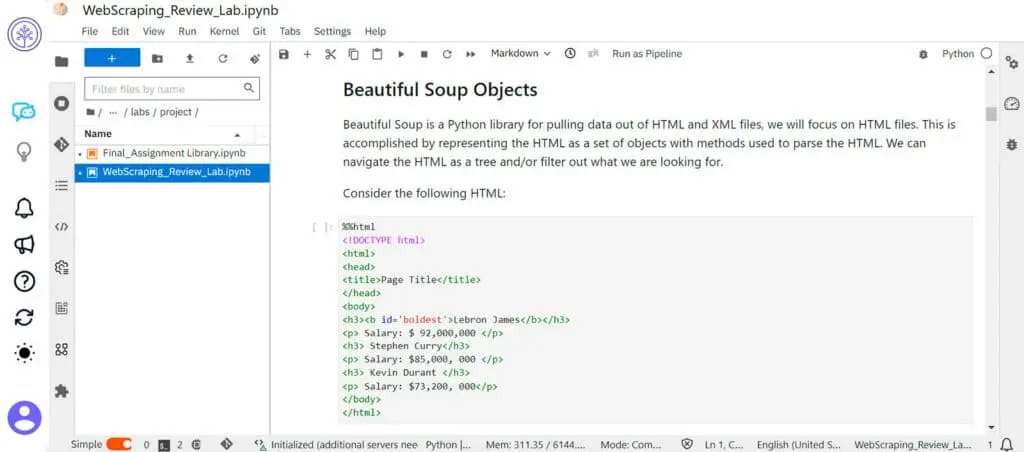Create a new folder in file browser

pos(157,58)
